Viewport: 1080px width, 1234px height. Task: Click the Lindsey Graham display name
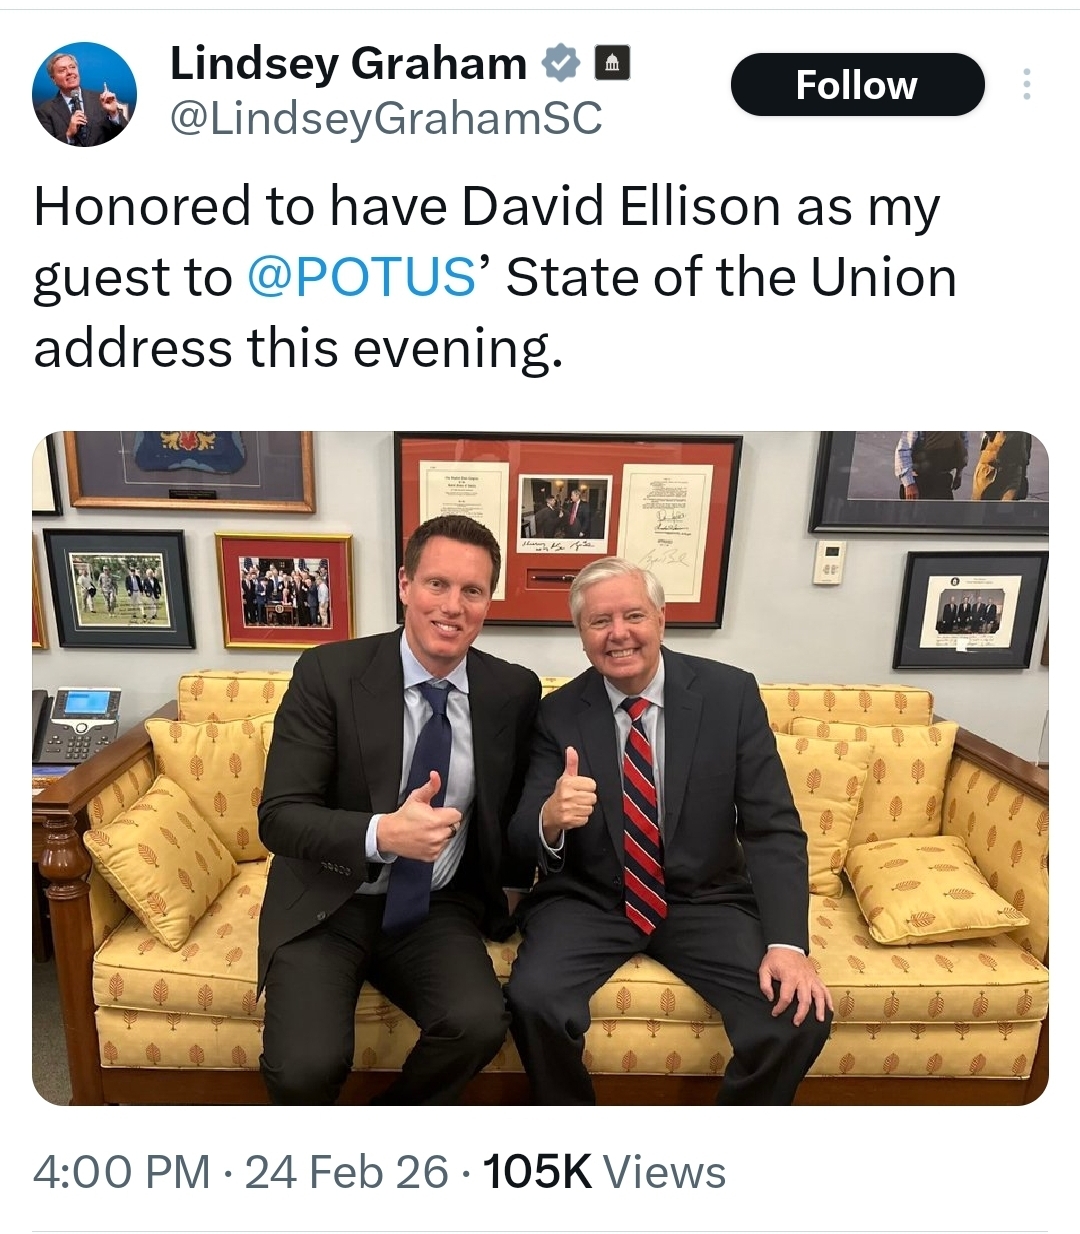(x=348, y=64)
